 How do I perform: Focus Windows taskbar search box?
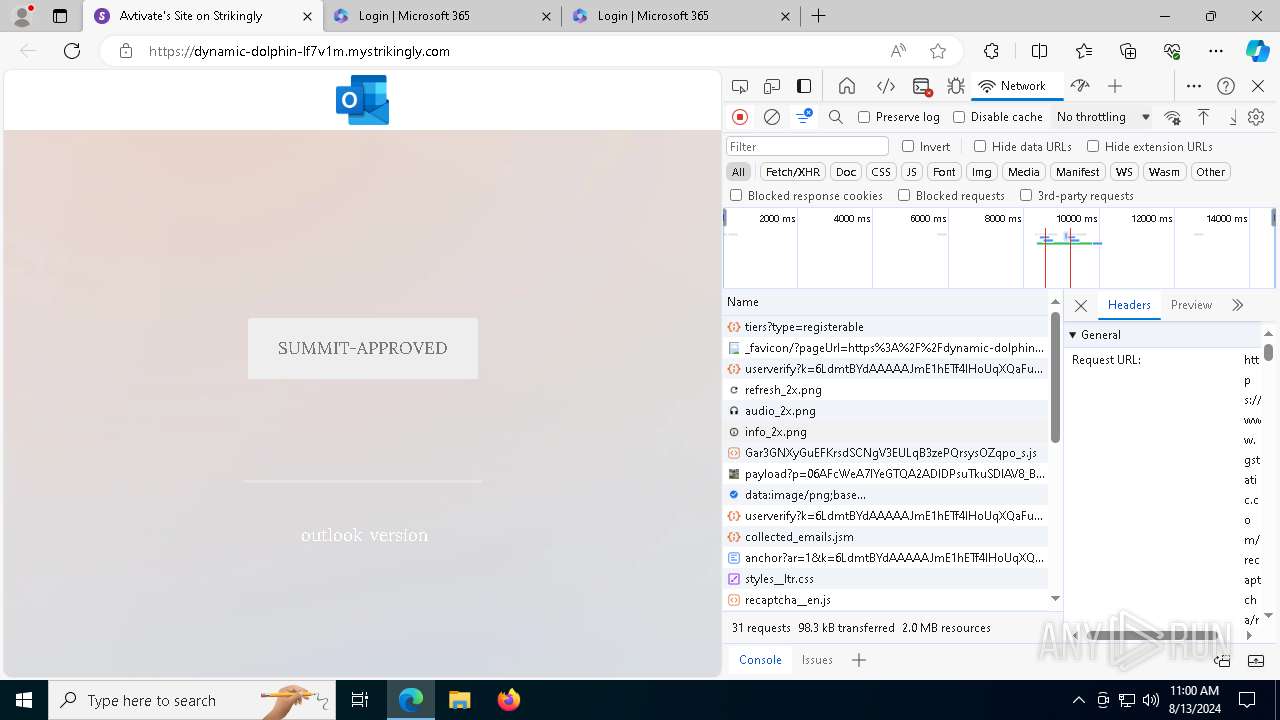pos(192,700)
